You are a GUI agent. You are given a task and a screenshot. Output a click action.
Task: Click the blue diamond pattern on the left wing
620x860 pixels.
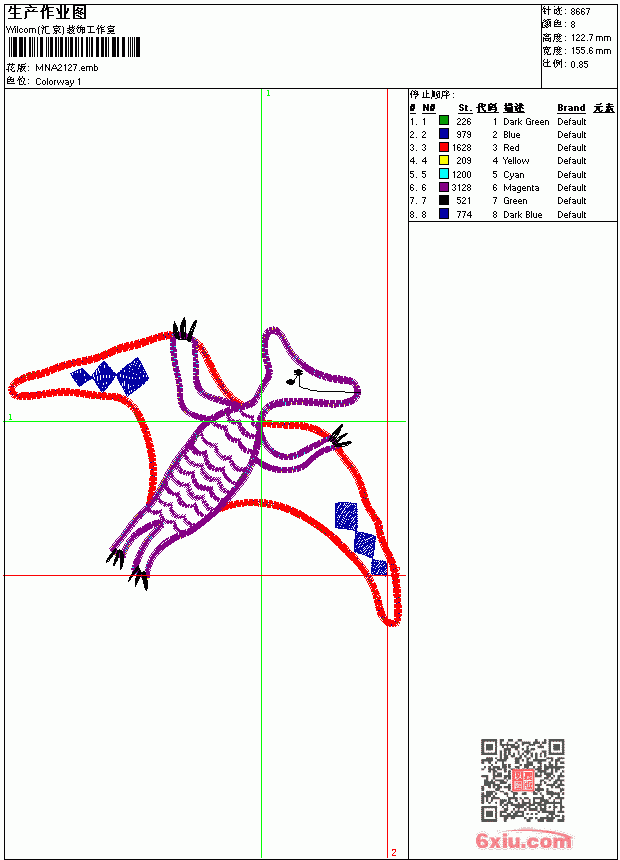(110, 376)
